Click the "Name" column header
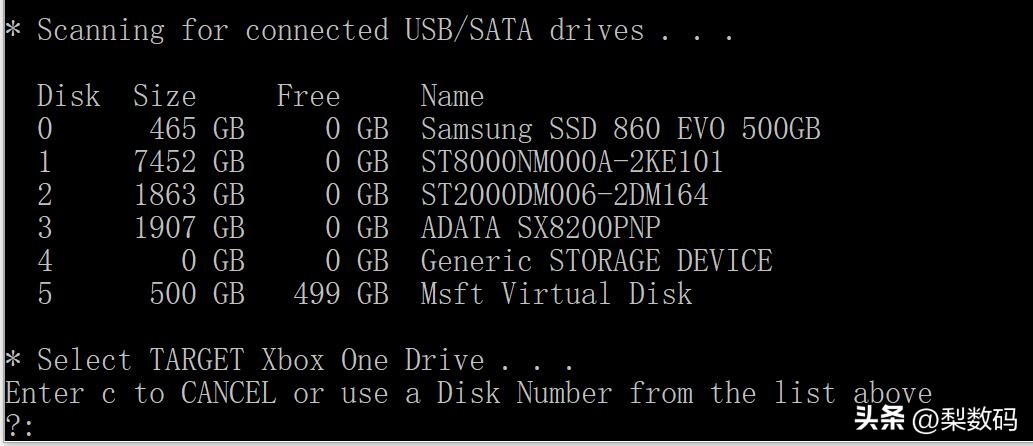This screenshot has width=1033, height=446. (x=452, y=96)
